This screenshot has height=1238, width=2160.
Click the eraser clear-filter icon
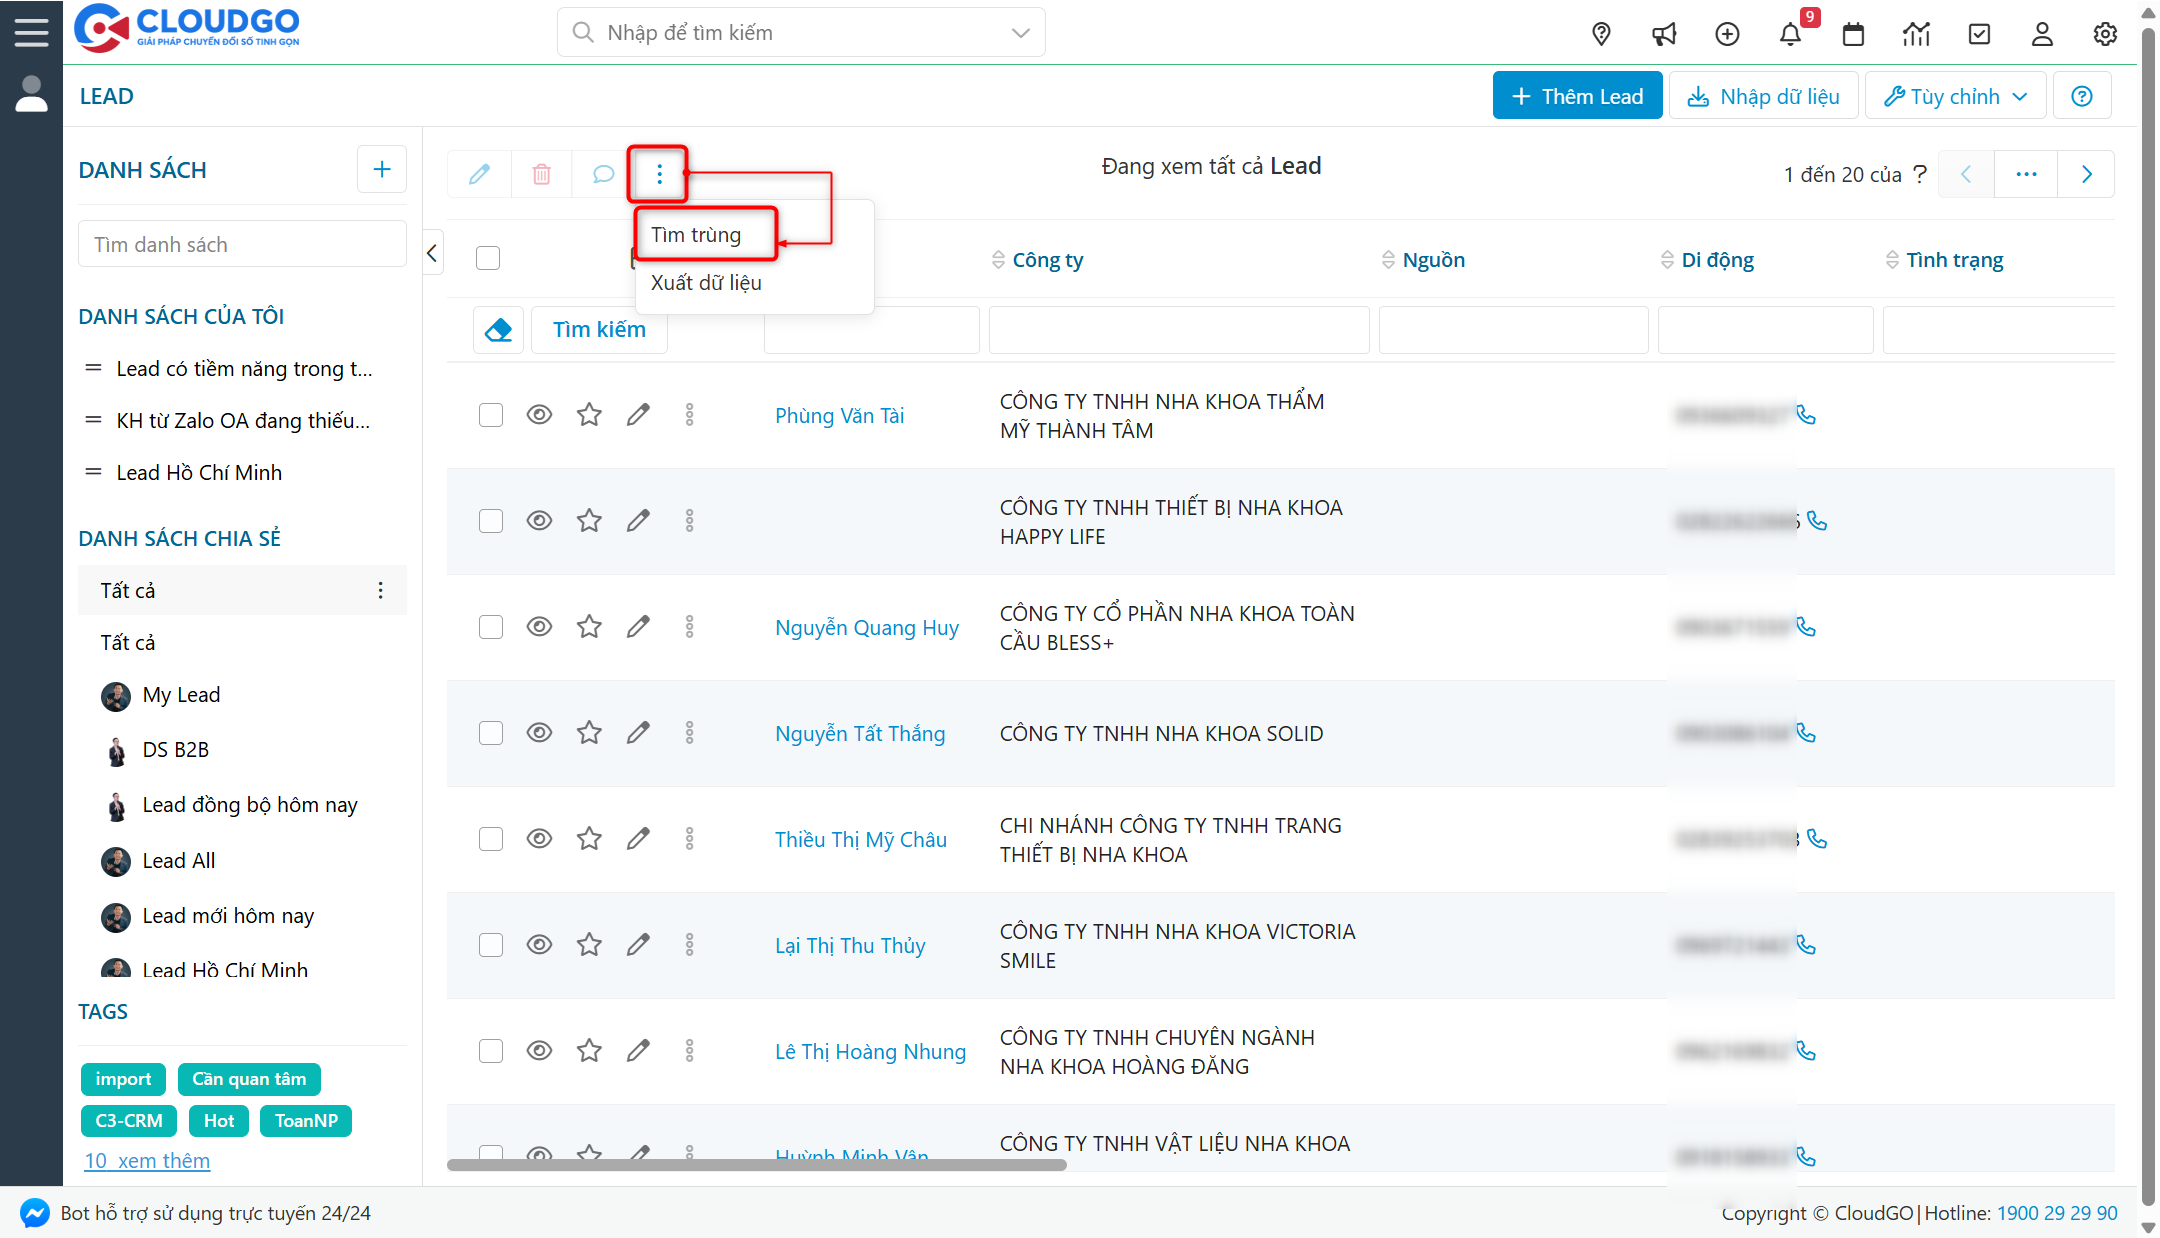pyautogui.click(x=498, y=329)
